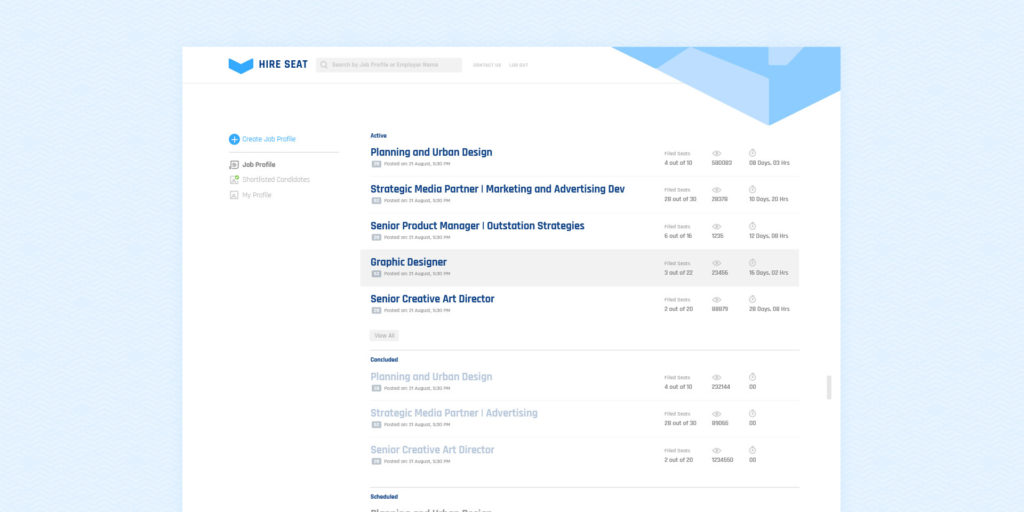Screen dimensions: 1024x512
Task: Click the Contact Us header link
Action: [487, 65]
